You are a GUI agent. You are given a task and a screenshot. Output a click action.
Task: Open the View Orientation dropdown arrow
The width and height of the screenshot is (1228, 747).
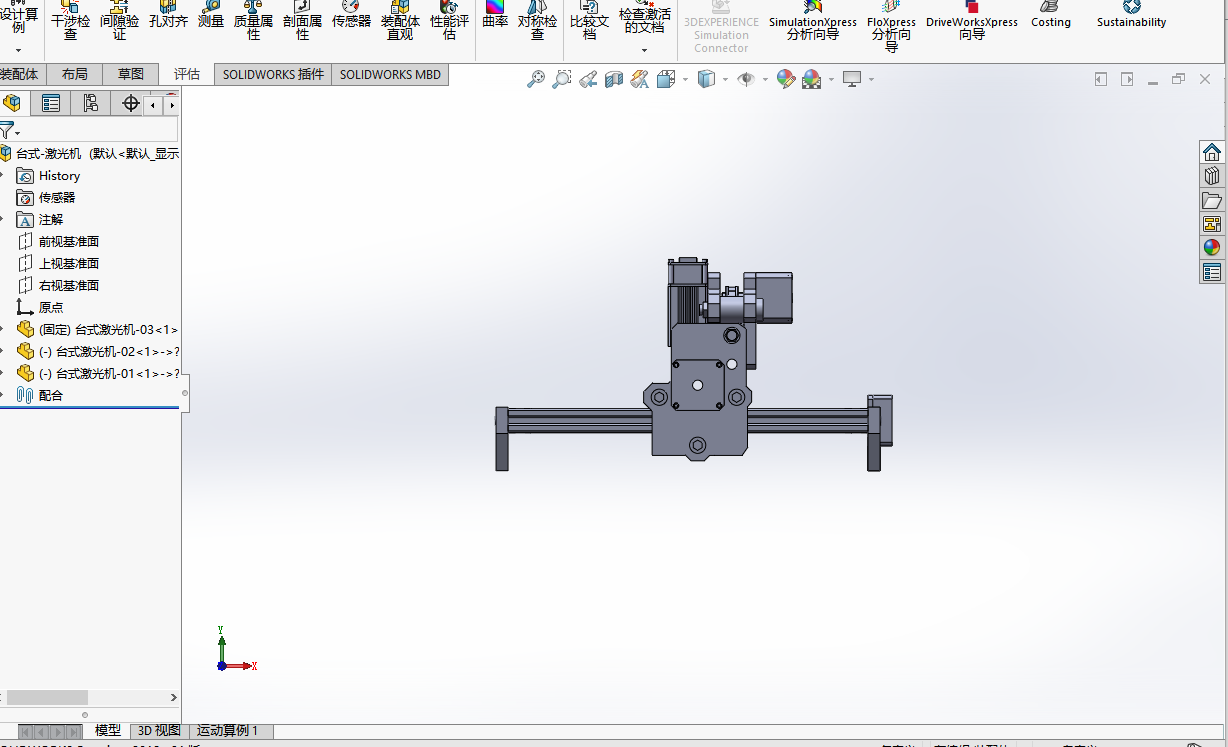tap(684, 79)
